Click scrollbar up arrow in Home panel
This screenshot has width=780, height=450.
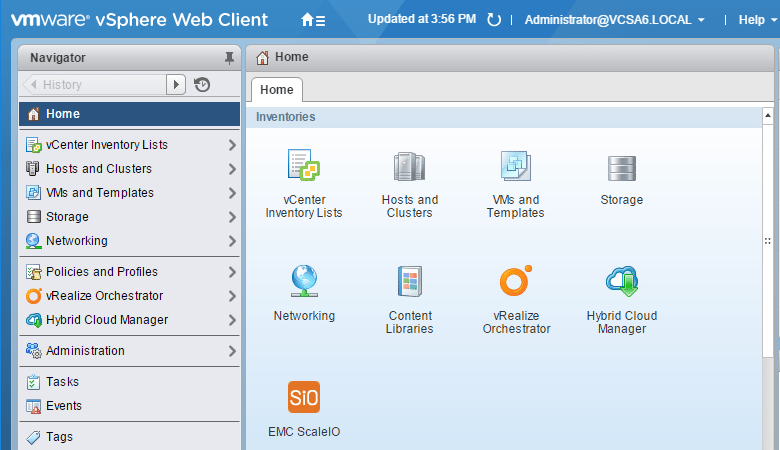768,115
